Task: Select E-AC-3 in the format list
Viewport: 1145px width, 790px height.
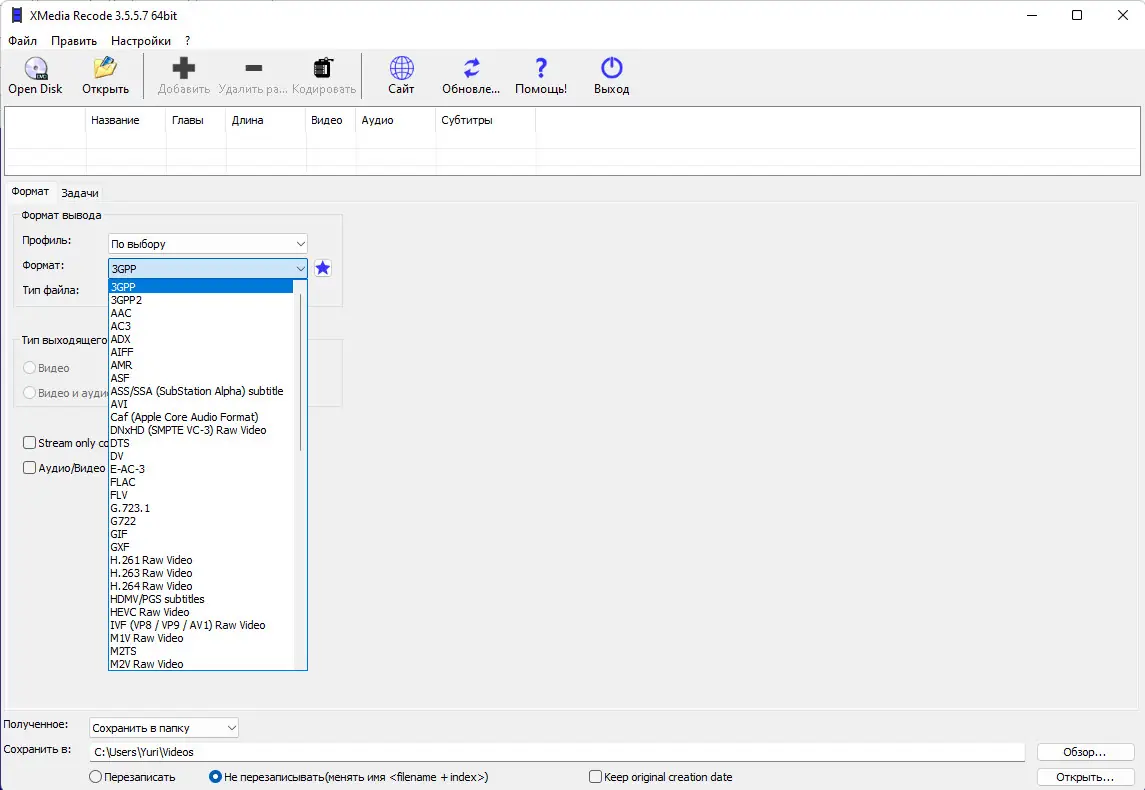Action: pyautogui.click(x=201, y=469)
